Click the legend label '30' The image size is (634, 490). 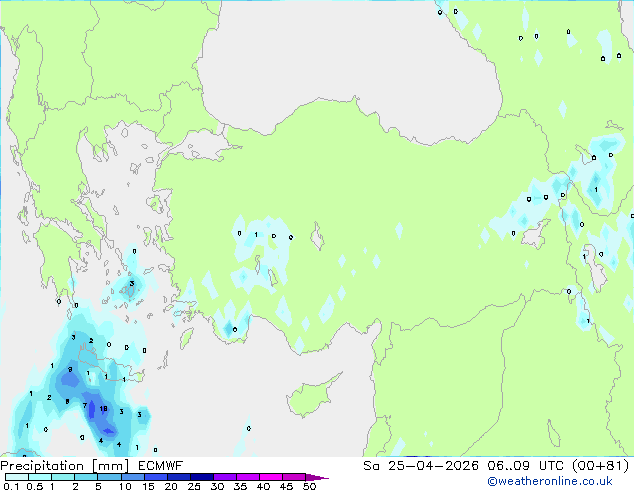point(217,486)
